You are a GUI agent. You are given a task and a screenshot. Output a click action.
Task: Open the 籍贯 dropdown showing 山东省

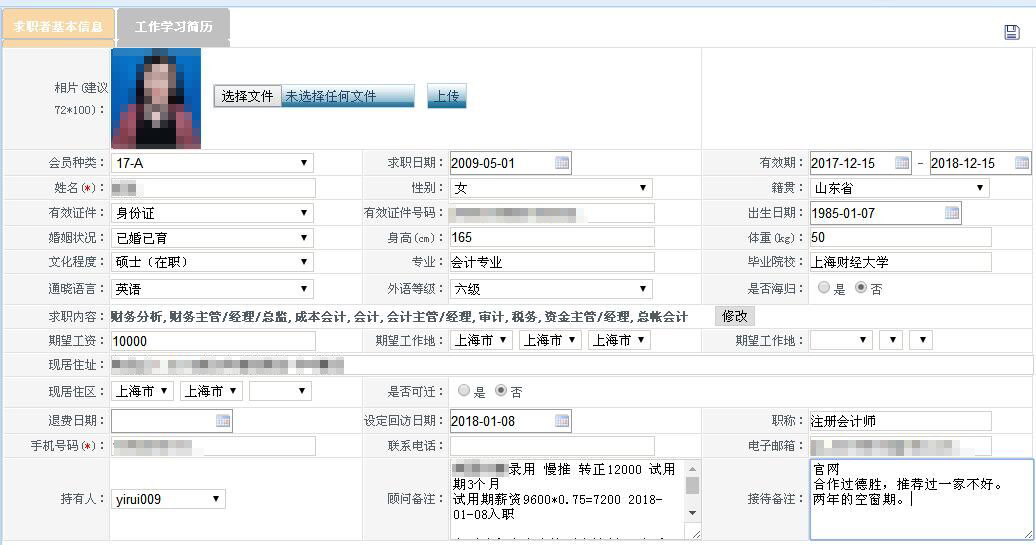(900, 188)
